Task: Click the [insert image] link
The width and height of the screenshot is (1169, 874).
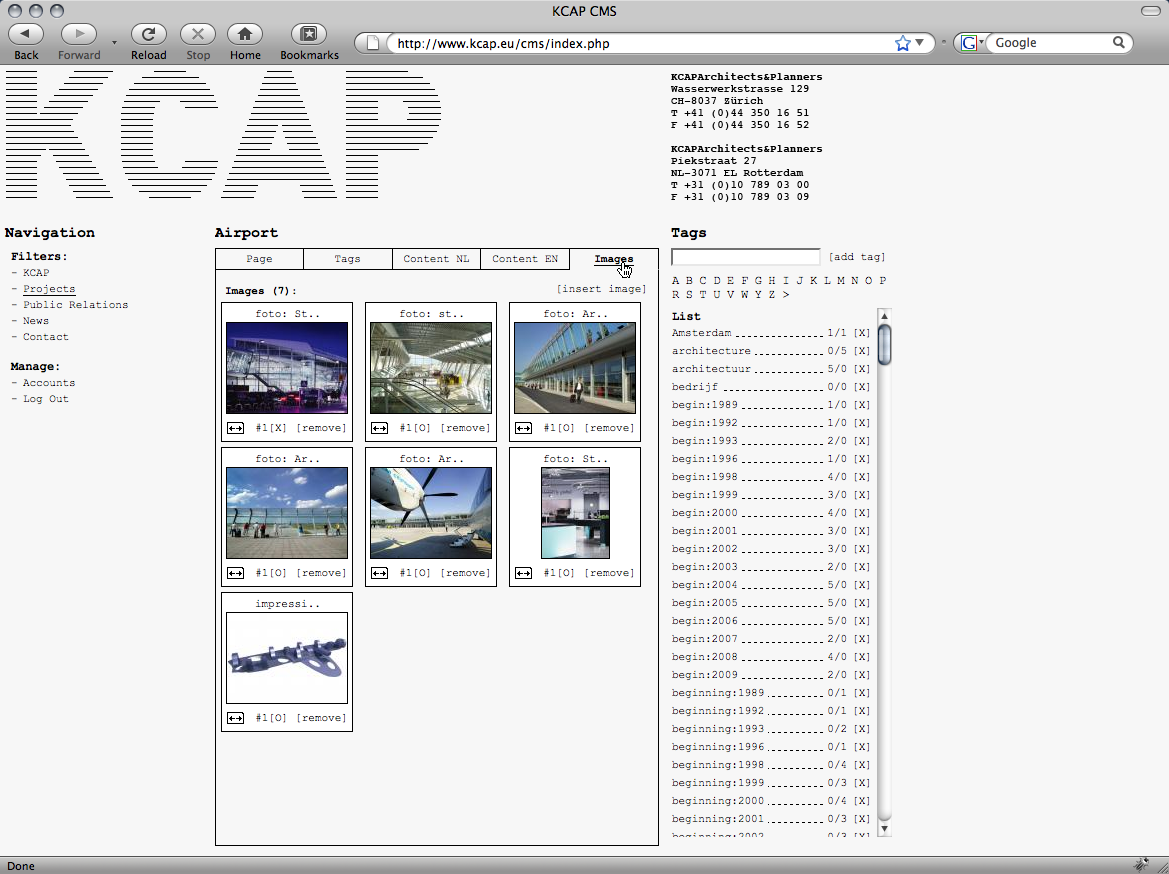Action: click(x=601, y=289)
